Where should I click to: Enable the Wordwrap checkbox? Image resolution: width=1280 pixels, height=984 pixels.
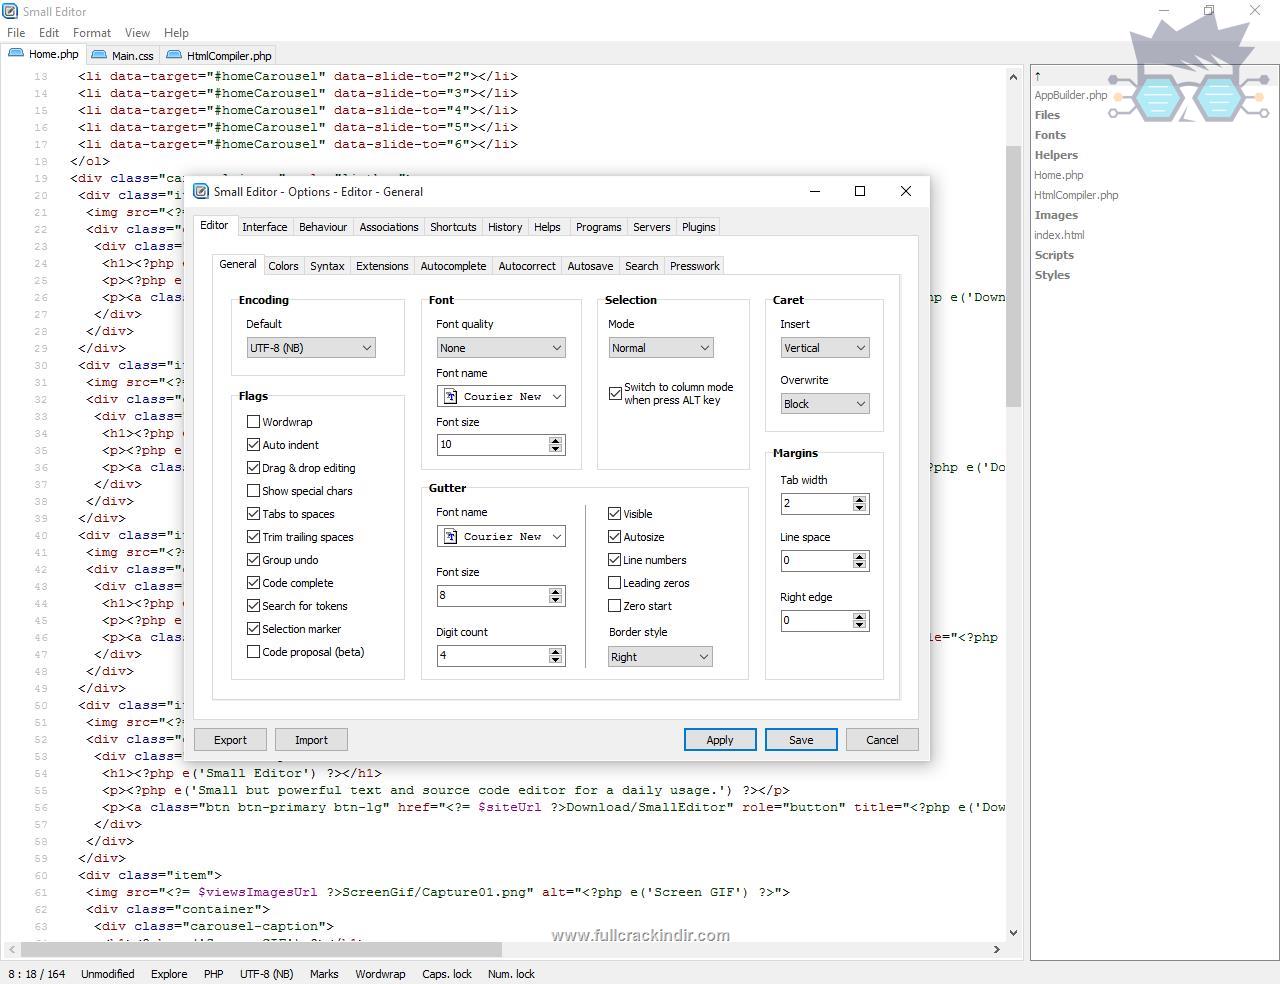pyautogui.click(x=253, y=422)
